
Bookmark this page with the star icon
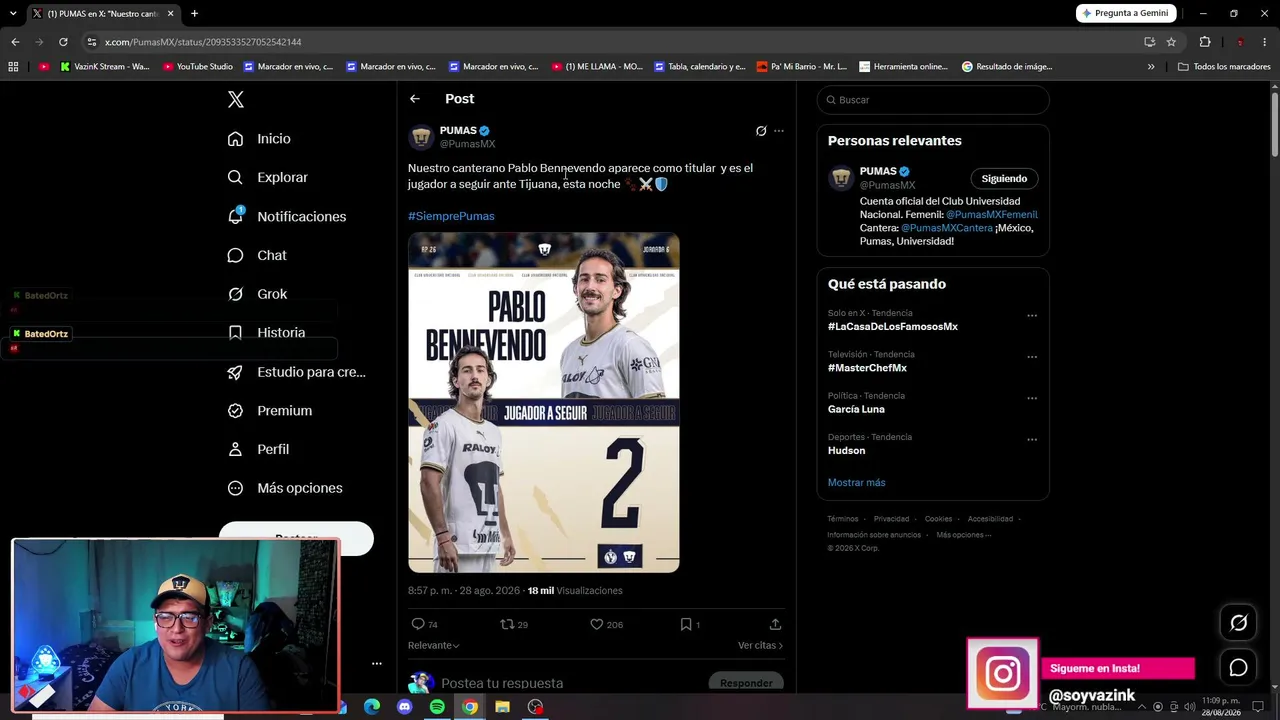pyautogui.click(x=1171, y=42)
